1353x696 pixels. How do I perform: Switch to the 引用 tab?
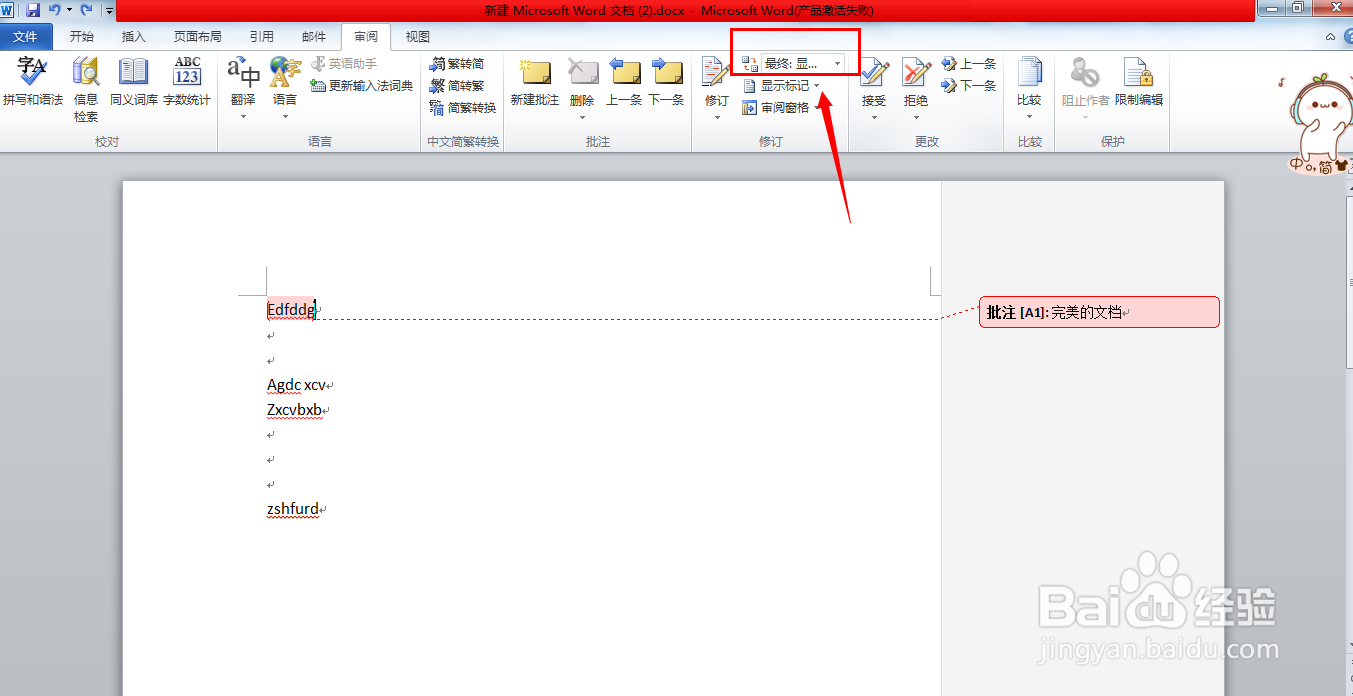pos(262,37)
